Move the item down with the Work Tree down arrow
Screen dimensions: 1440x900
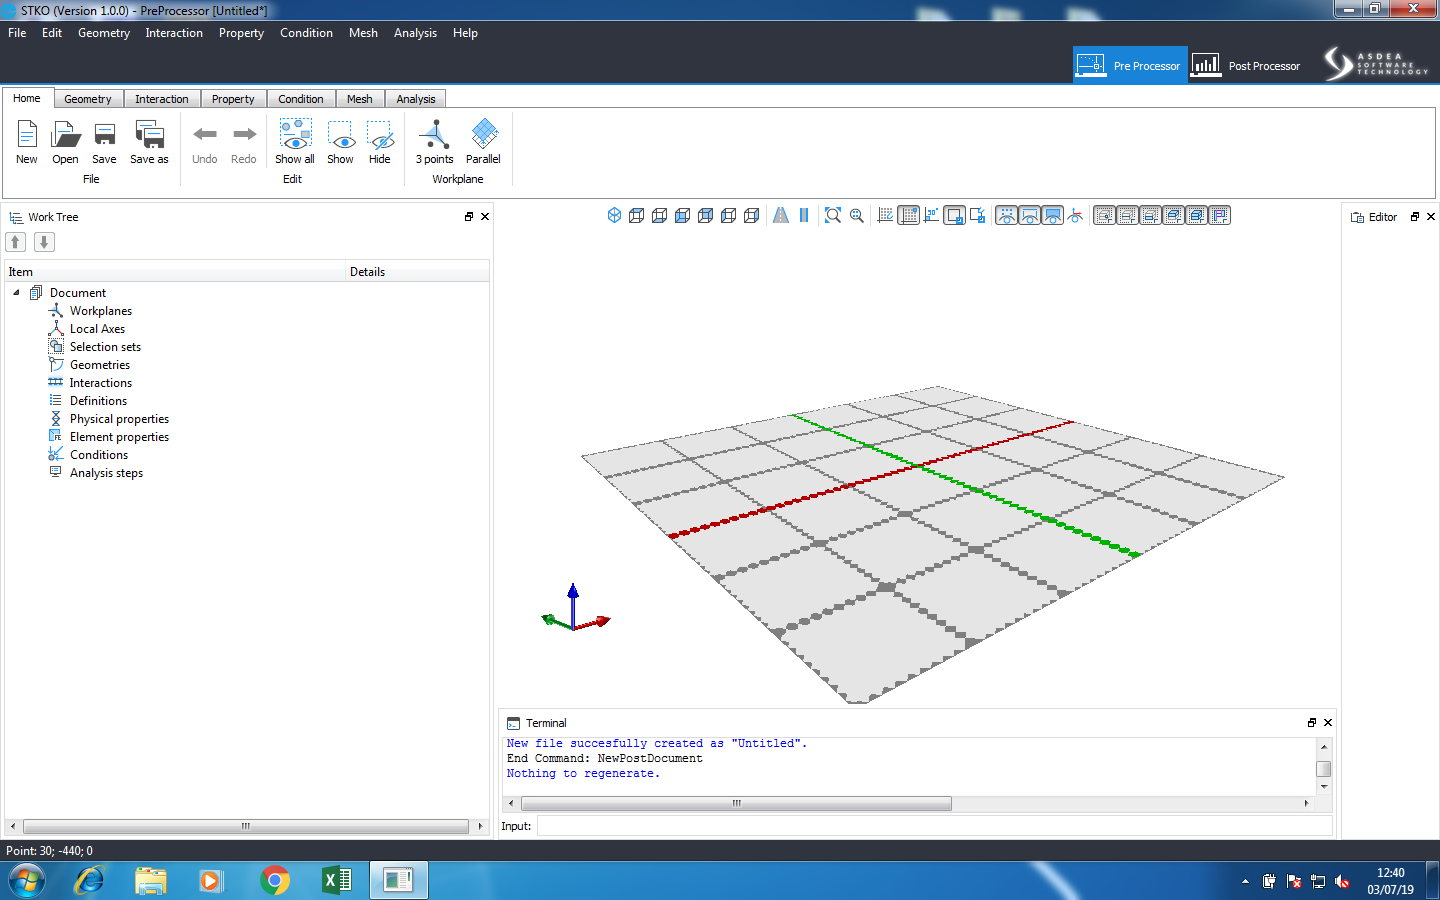click(x=44, y=242)
